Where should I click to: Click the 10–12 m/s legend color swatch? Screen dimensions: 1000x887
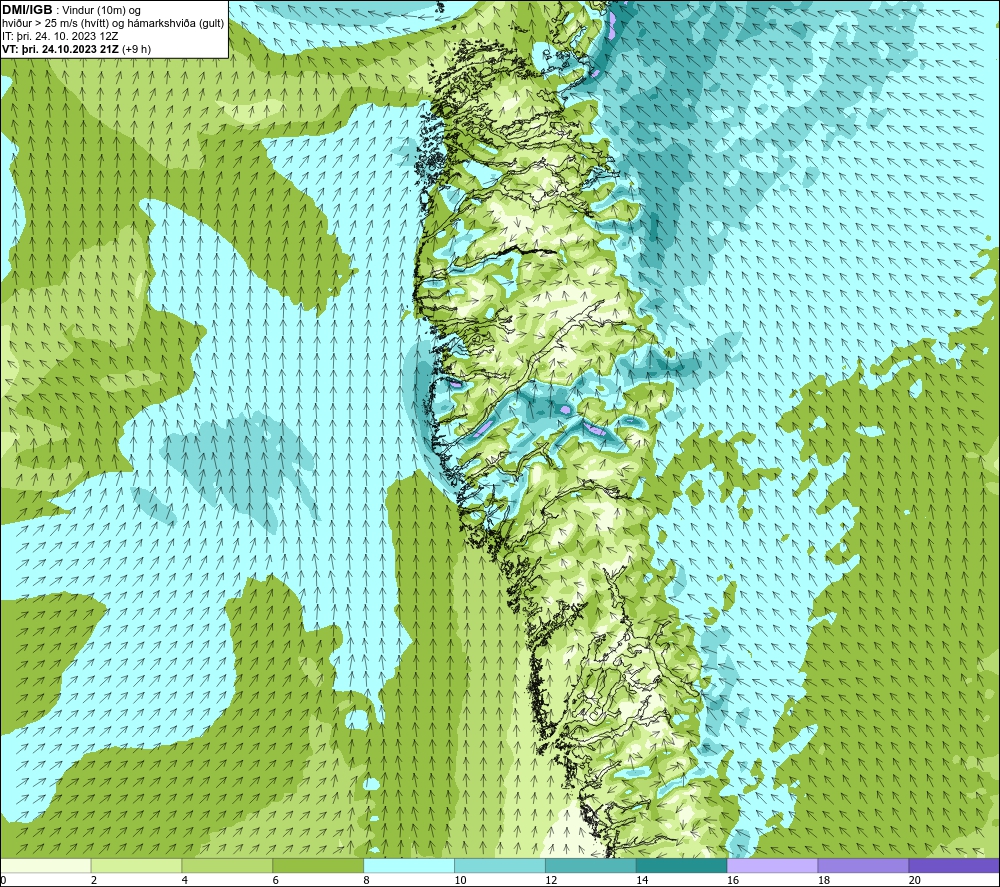coord(499,866)
